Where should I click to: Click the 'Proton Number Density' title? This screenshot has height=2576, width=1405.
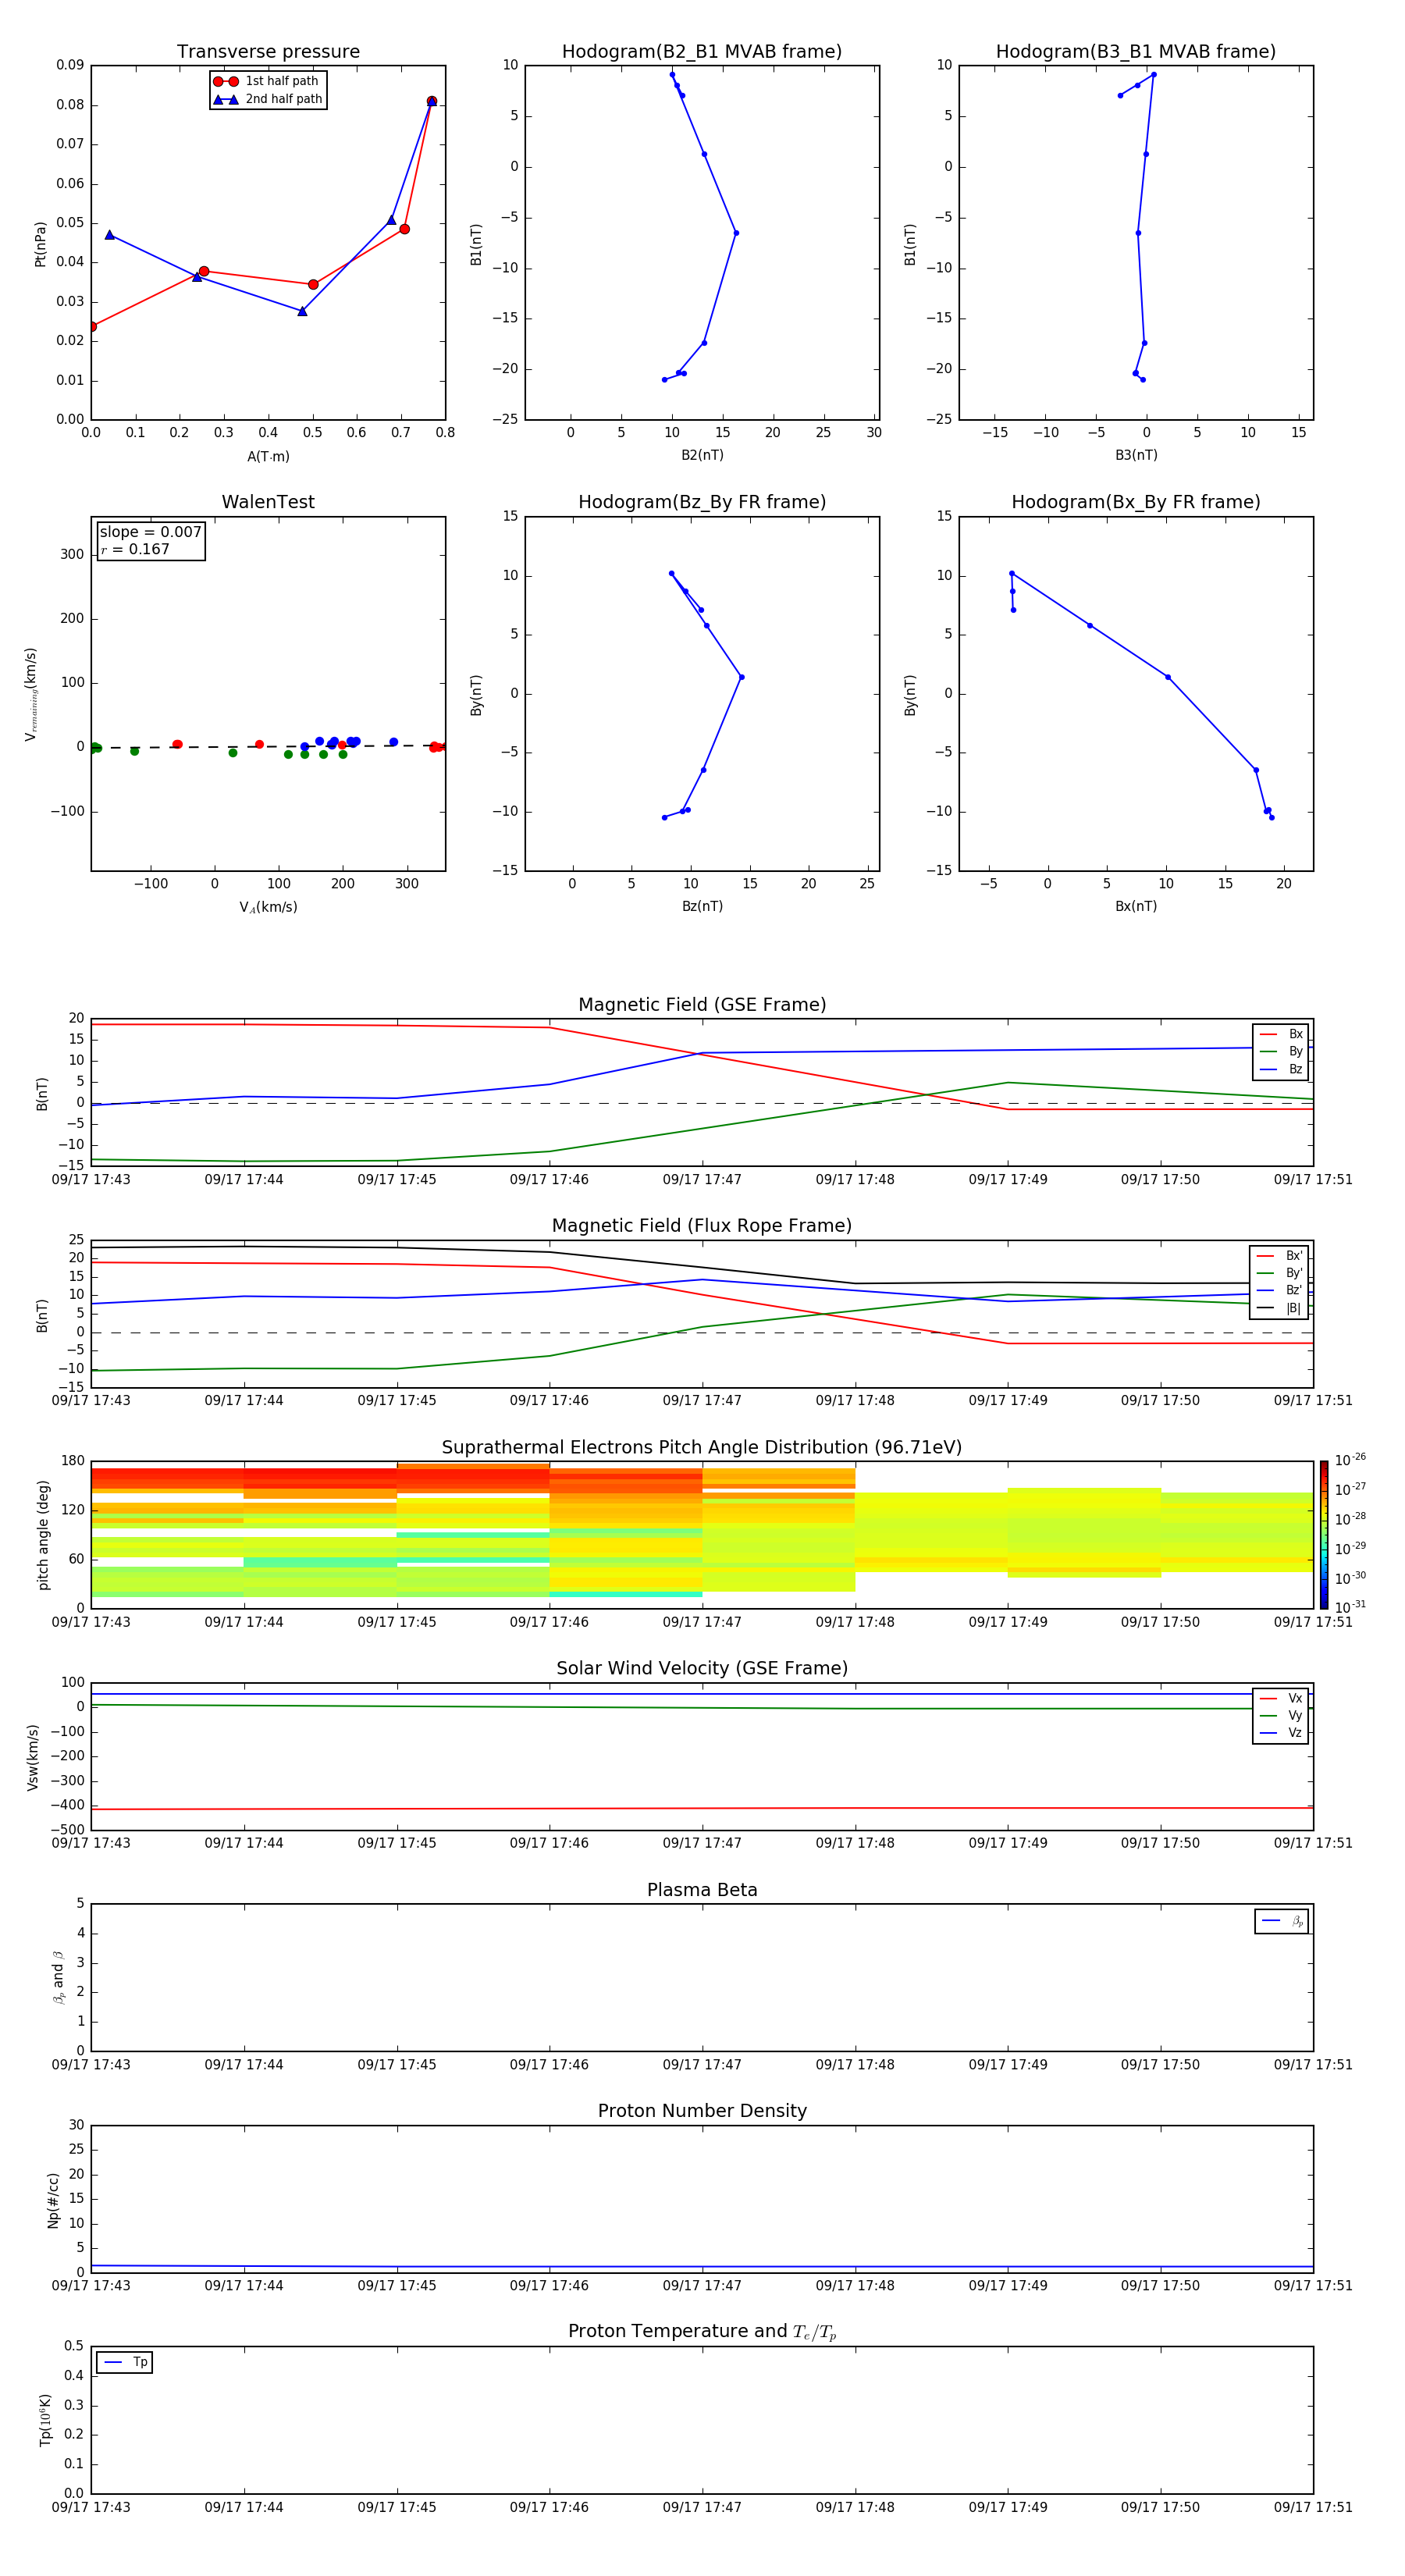point(702,2111)
